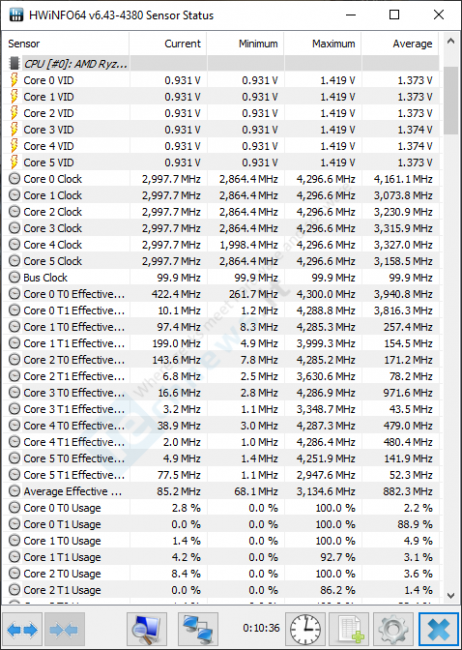
Task: Click the remote network computers icon
Action: pos(198,630)
